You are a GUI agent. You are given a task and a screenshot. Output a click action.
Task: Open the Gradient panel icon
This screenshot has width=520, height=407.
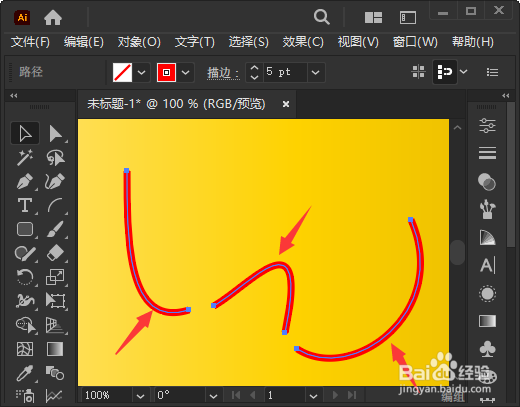tap(487, 321)
